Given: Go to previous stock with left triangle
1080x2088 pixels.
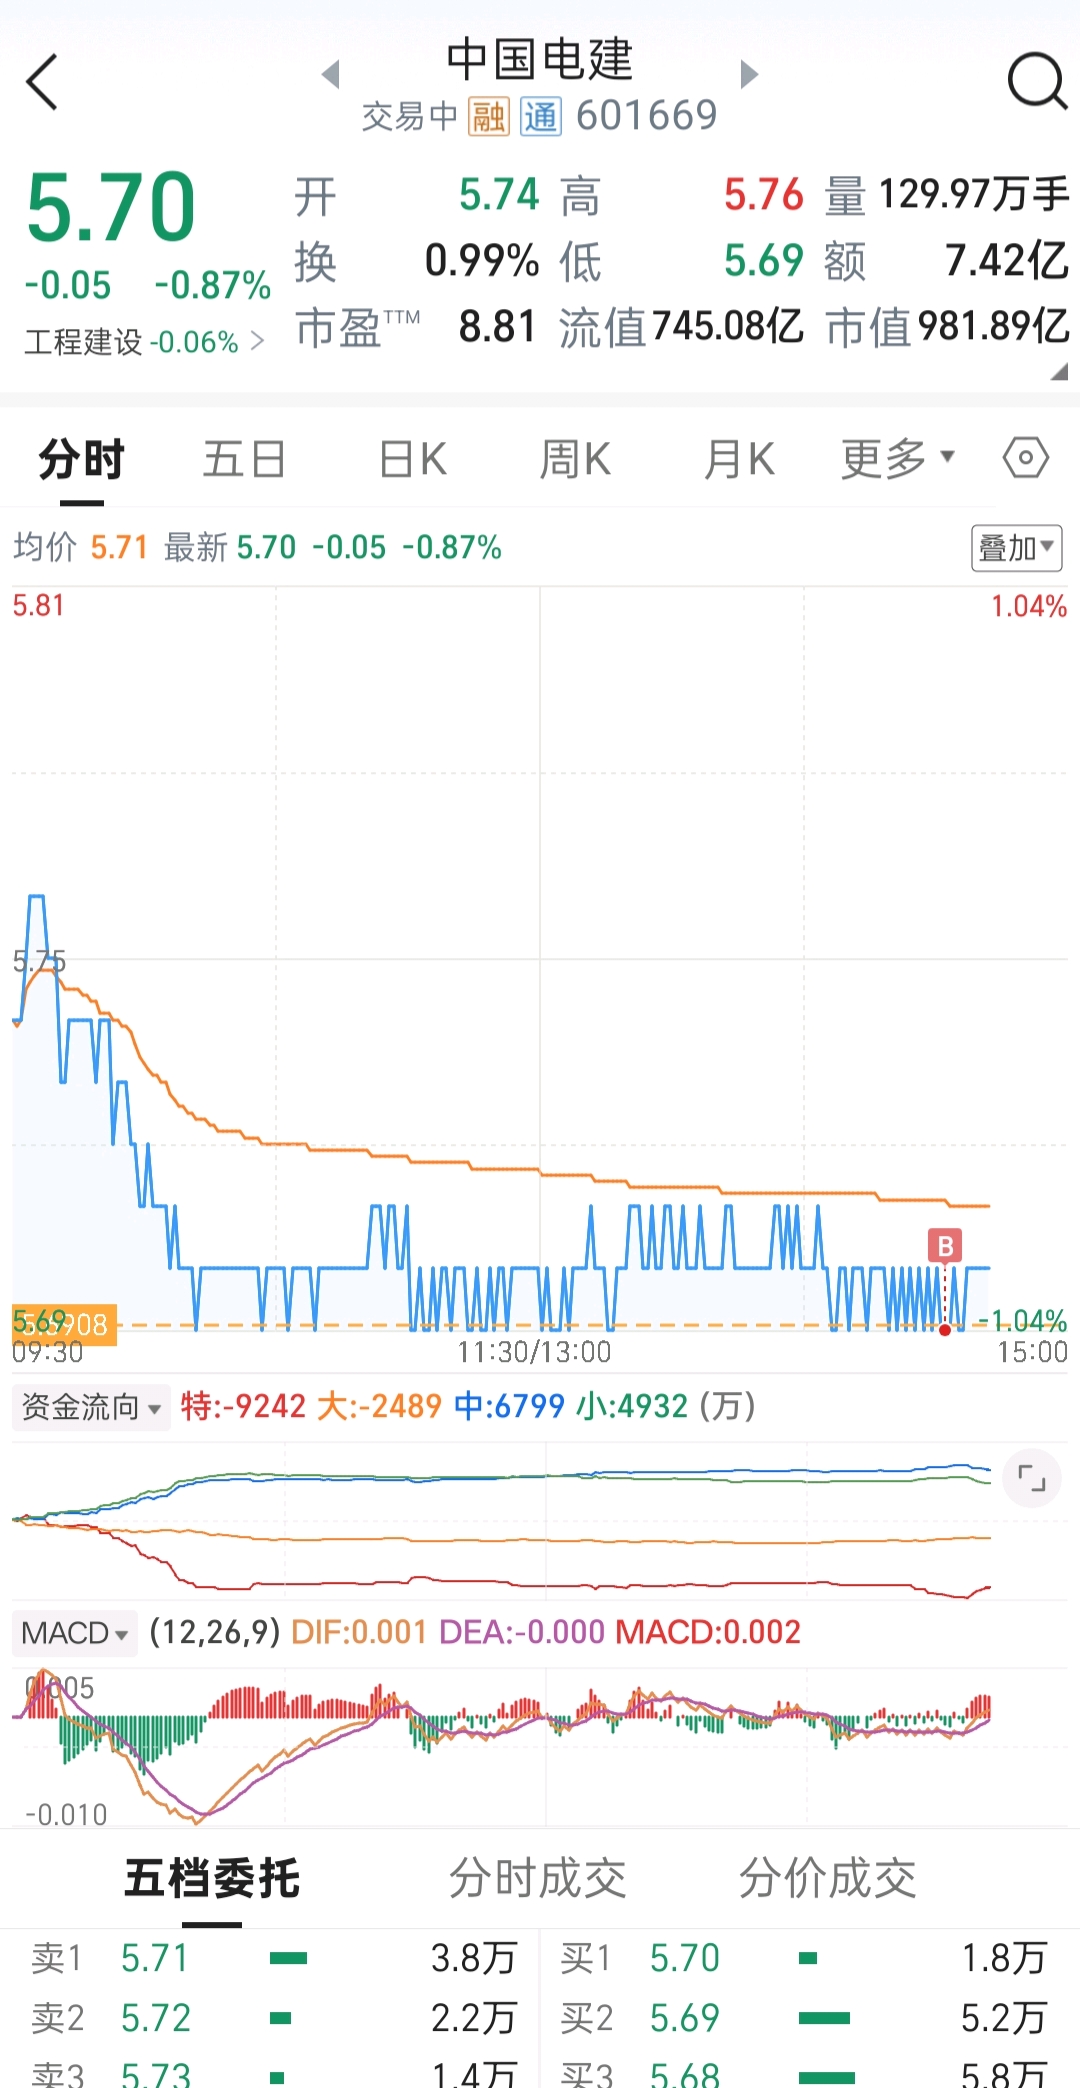Looking at the screenshot, I should click(331, 74).
